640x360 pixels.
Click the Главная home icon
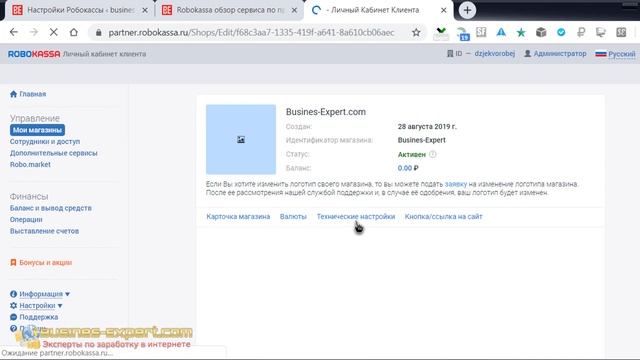(x=13, y=94)
